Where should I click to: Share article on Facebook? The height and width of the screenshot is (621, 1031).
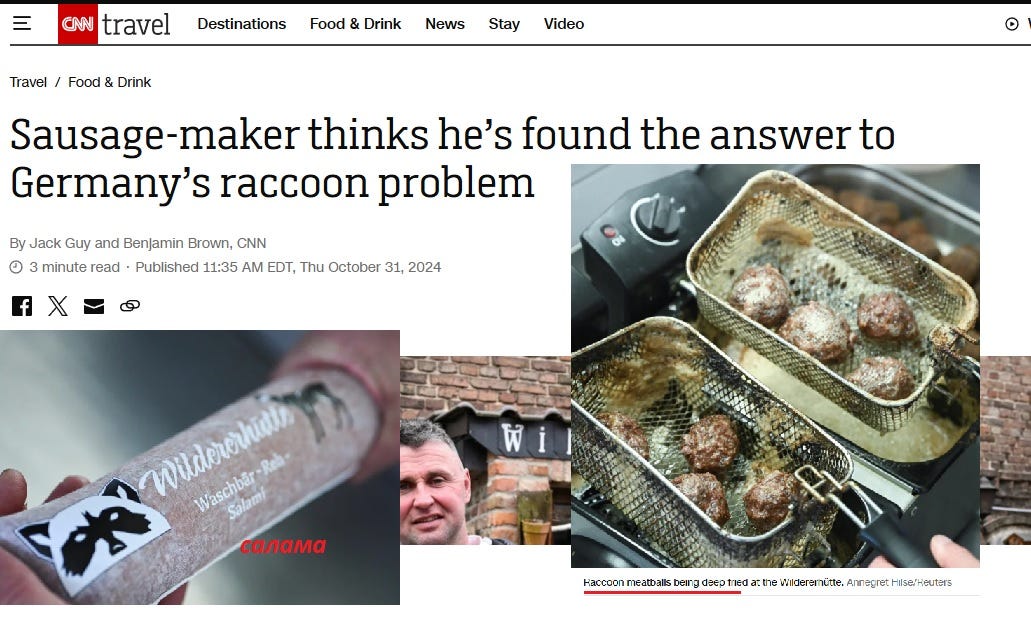point(22,306)
